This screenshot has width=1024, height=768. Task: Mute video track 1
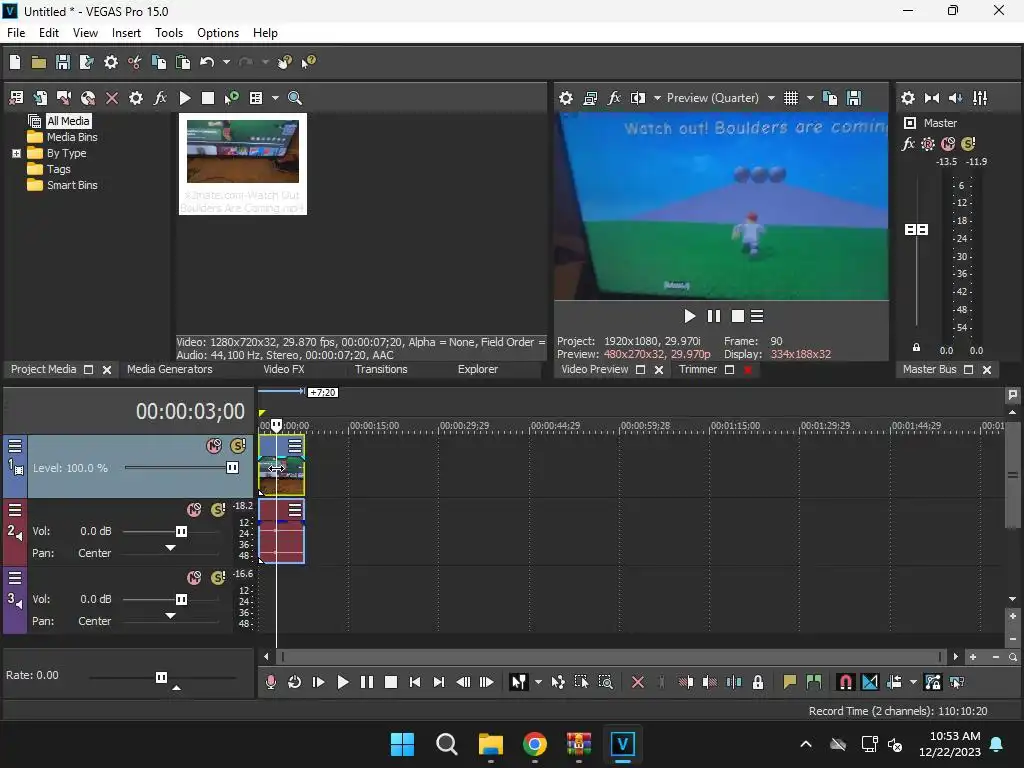click(214, 446)
